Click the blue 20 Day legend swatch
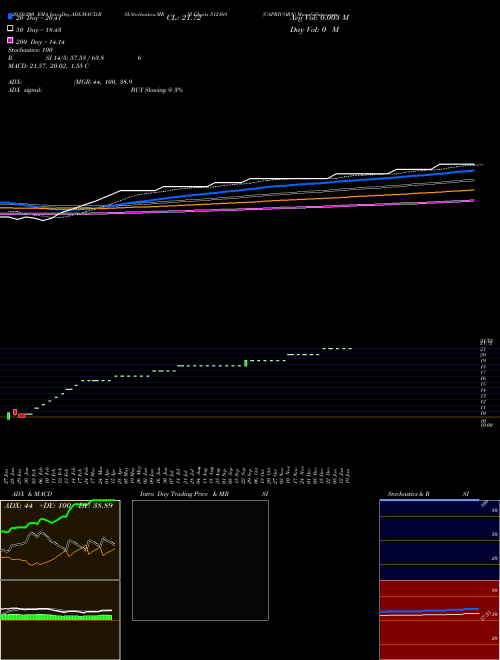 [x=10, y=16]
